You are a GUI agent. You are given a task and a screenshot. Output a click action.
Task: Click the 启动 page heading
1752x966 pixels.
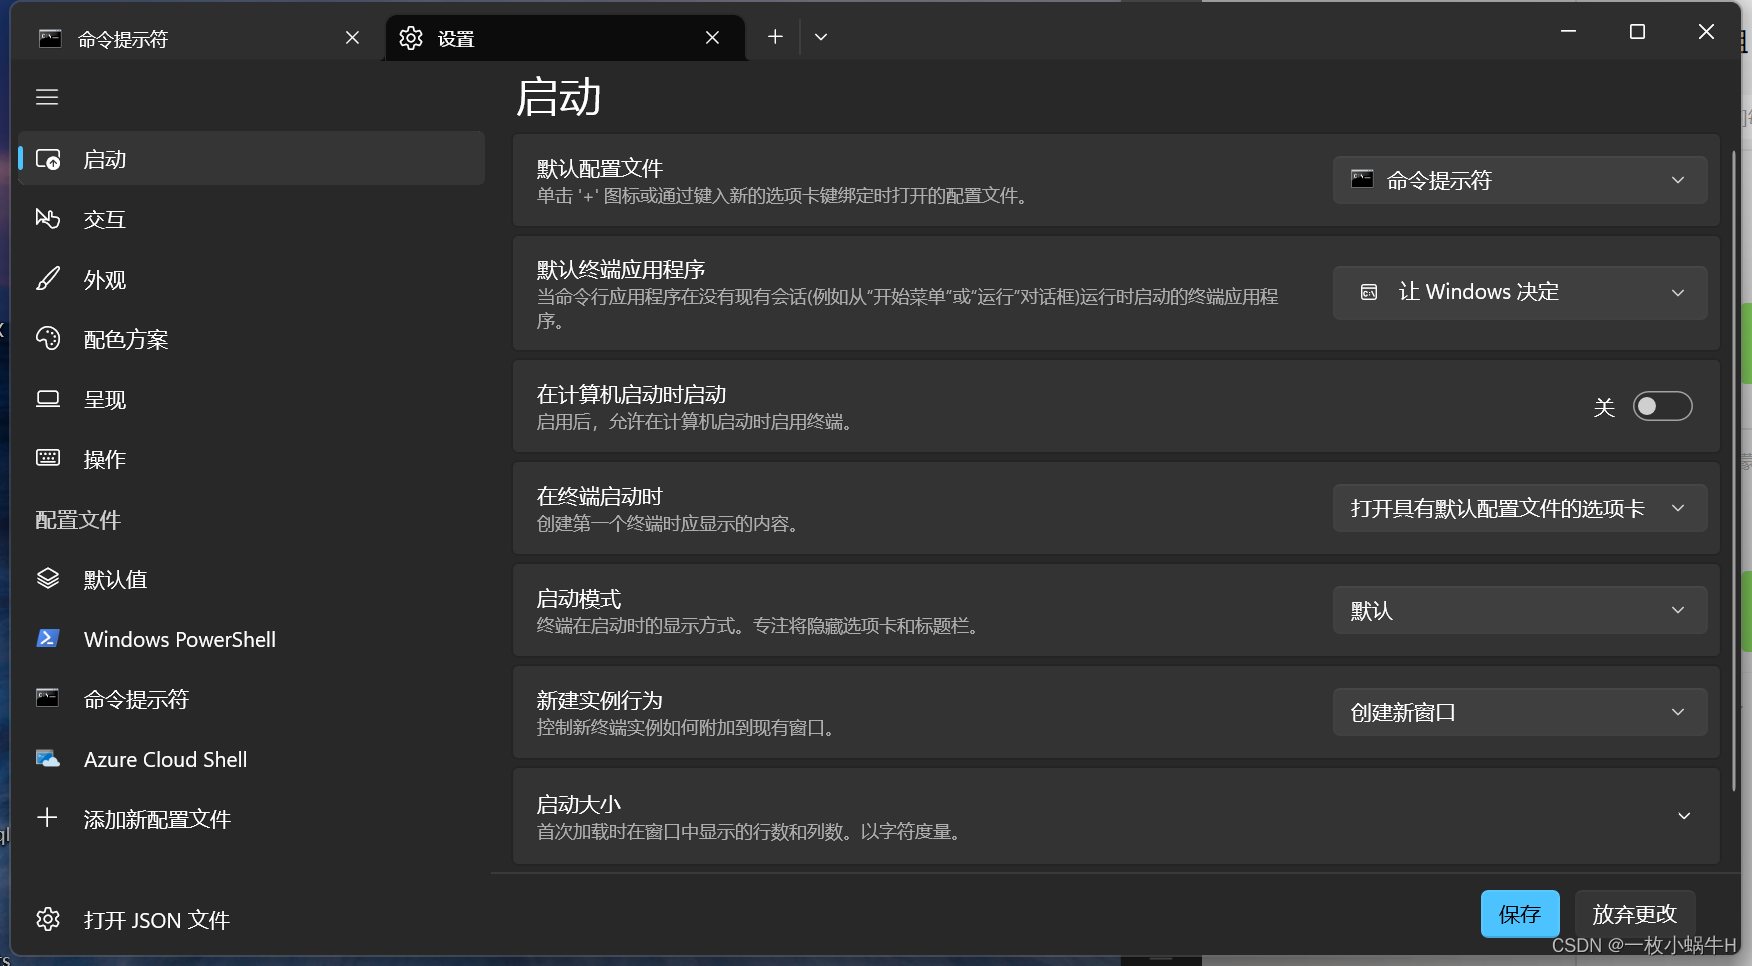click(558, 97)
